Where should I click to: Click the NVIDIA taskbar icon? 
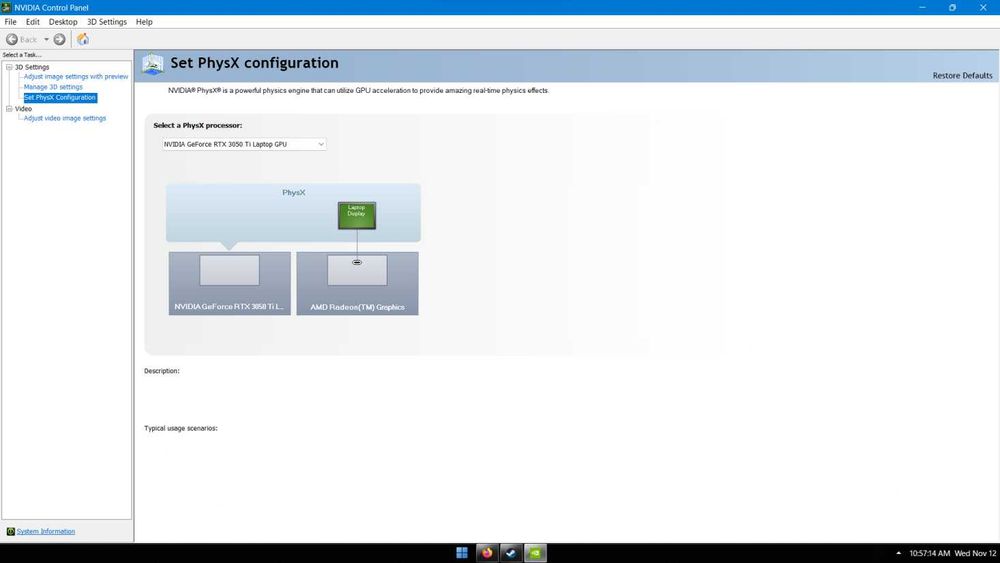pyautogui.click(x=535, y=553)
